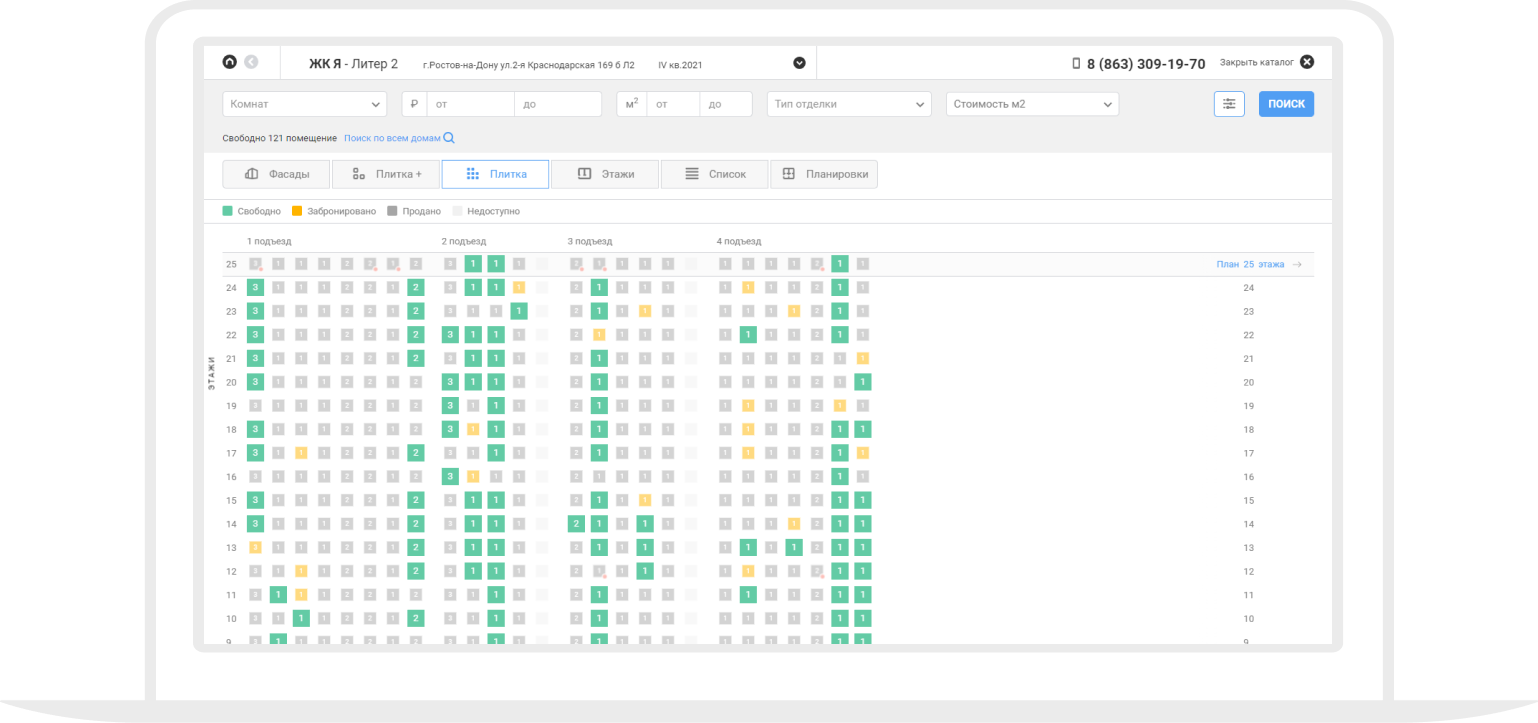The height and width of the screenshot is (723, 1538).
Task: Click the '4 подъезд' heading
Action: coord(739,241)
